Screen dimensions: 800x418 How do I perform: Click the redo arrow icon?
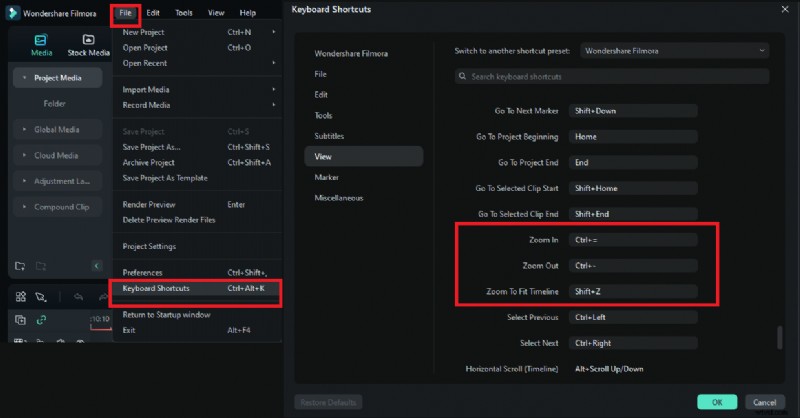104,297
